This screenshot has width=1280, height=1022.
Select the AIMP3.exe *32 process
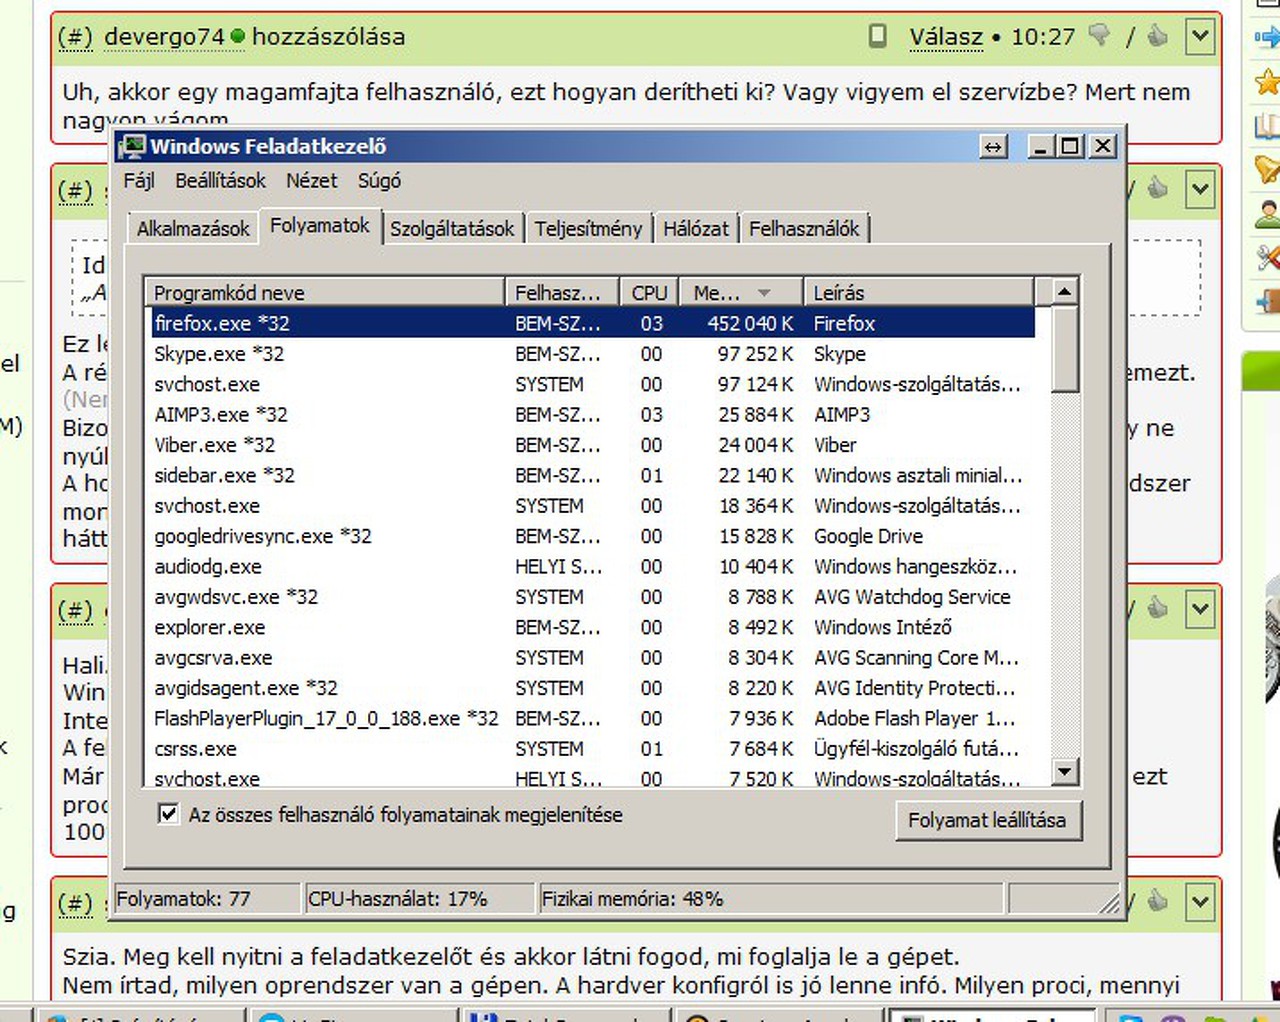point(590,414)
